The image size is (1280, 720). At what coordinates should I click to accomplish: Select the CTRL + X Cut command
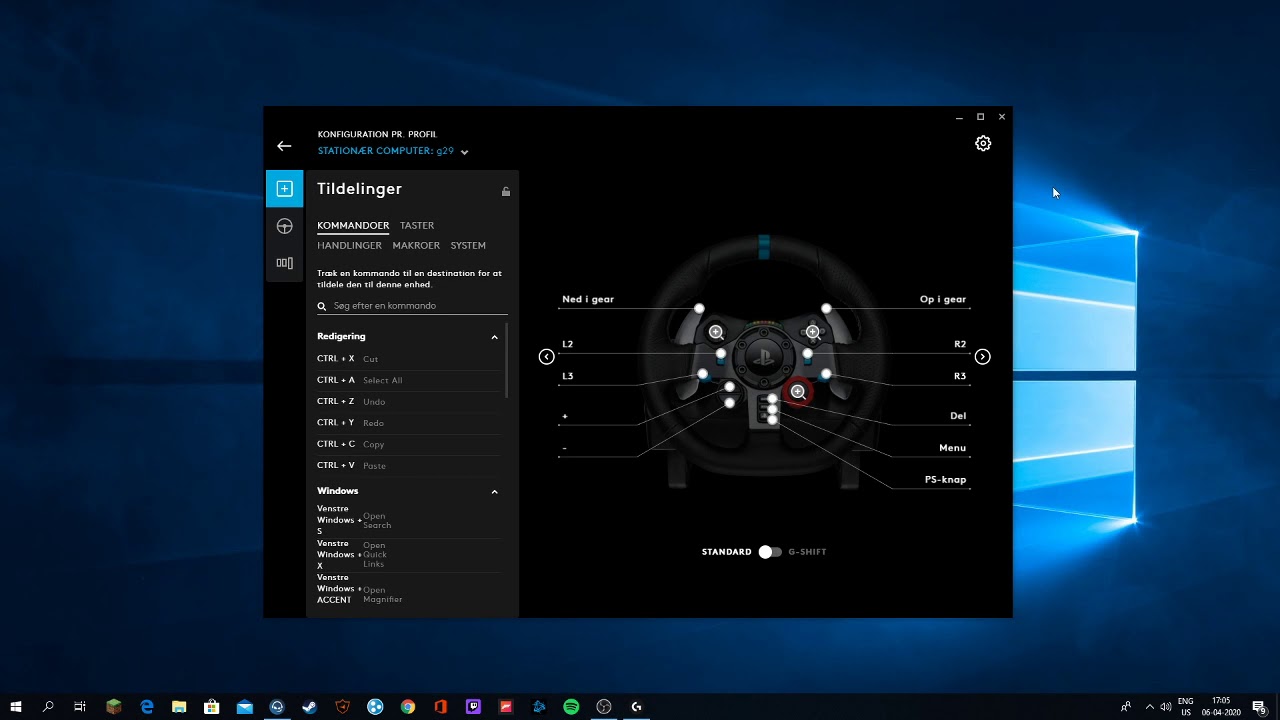[x=408, y=359]
